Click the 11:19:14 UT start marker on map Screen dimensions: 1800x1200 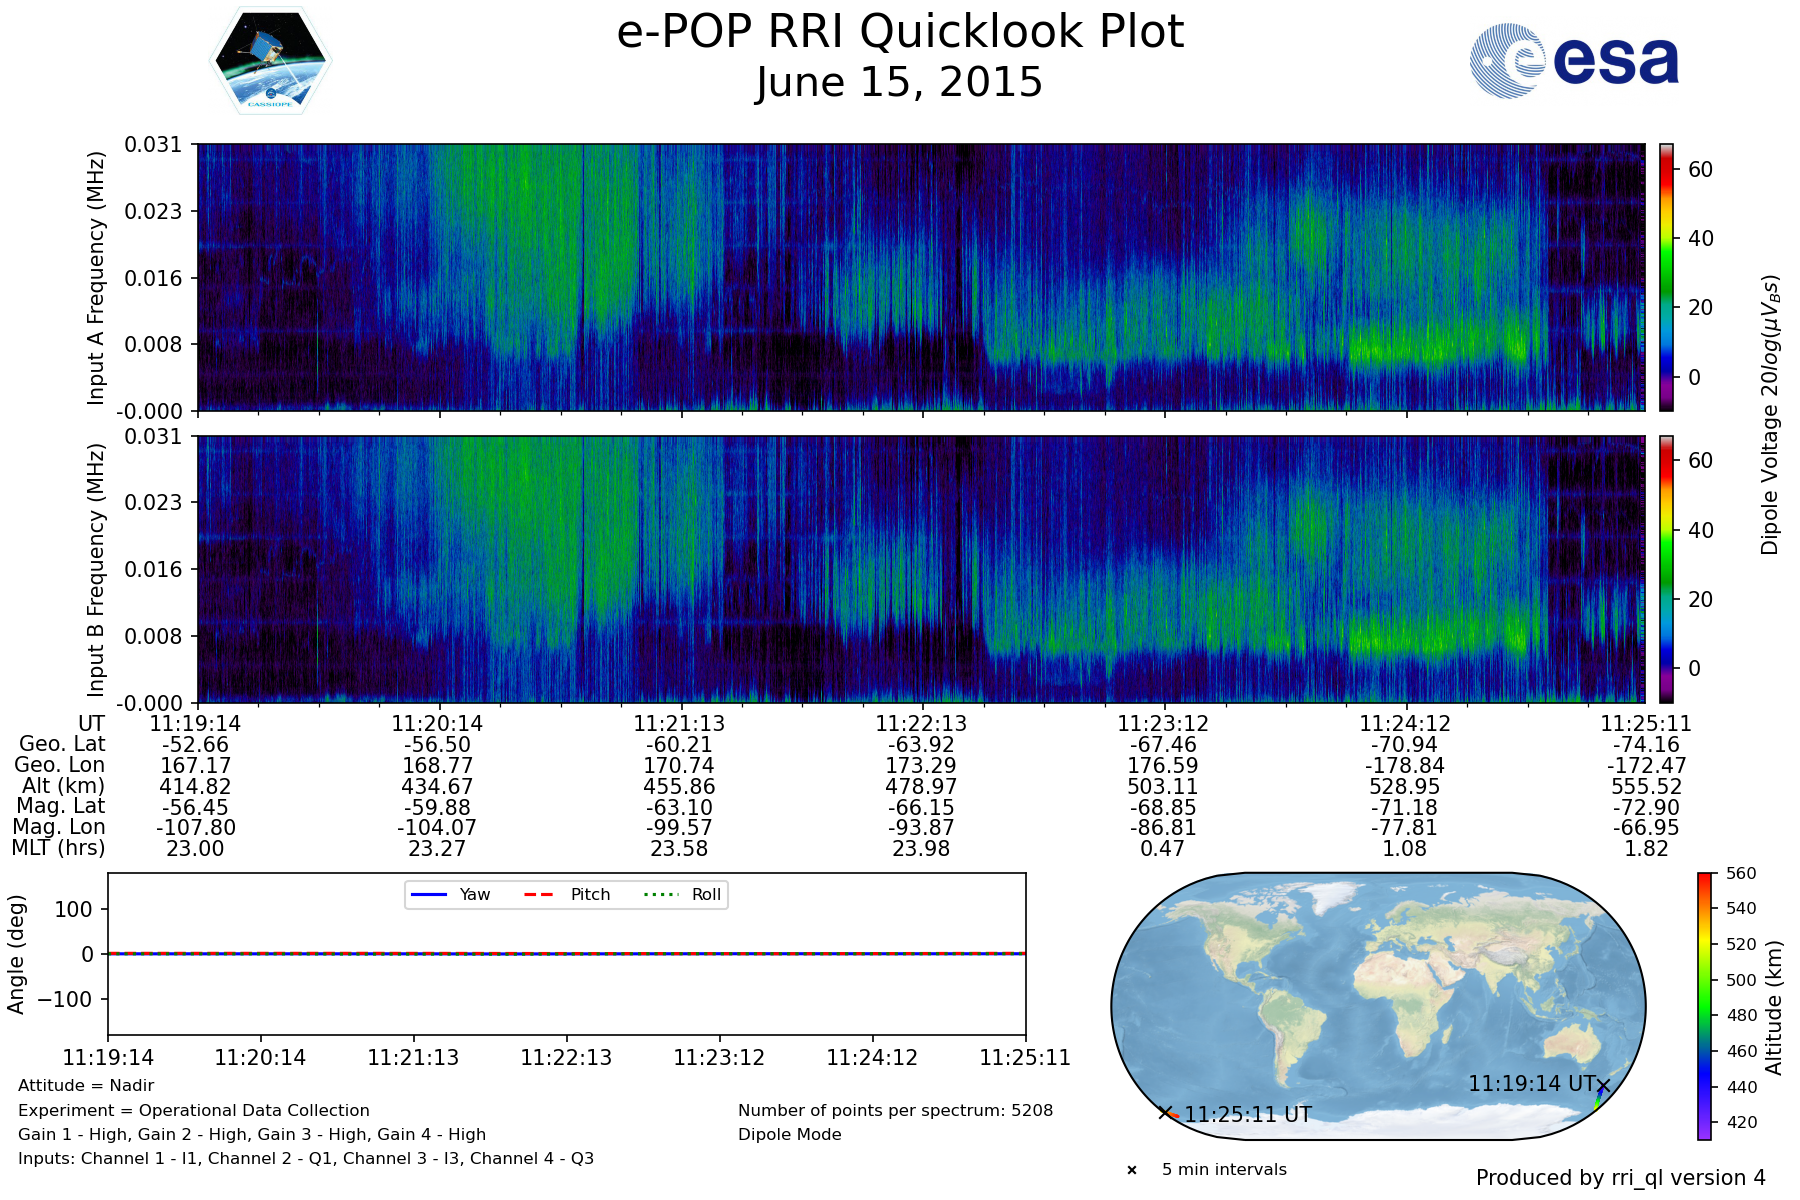[x=1603, y=1086]
